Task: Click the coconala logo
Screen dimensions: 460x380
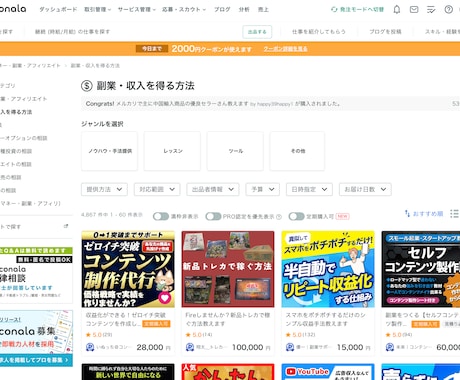Action: click(13, 9)
